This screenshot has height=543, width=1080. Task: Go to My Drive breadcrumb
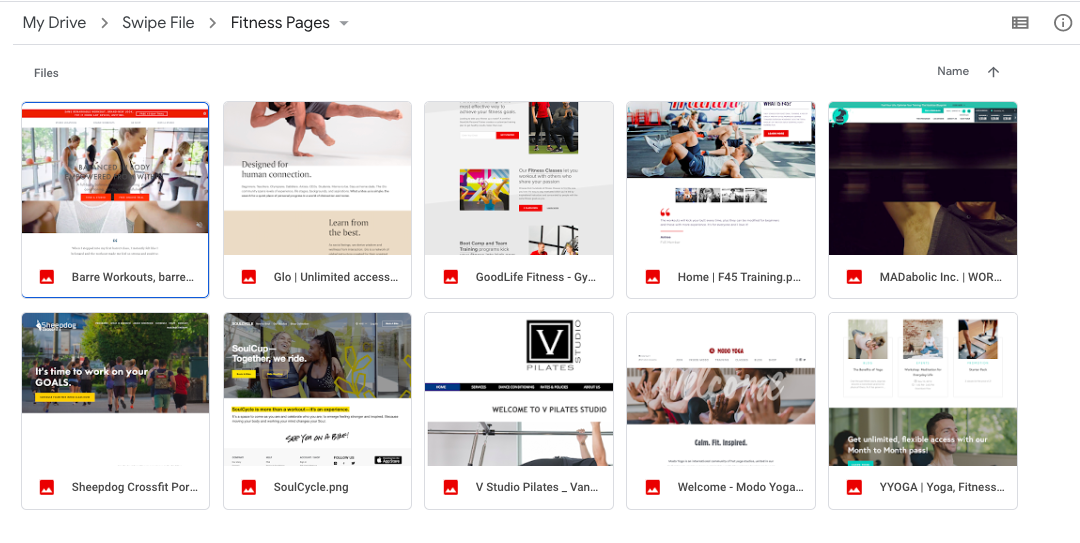(x=54, y=23)
